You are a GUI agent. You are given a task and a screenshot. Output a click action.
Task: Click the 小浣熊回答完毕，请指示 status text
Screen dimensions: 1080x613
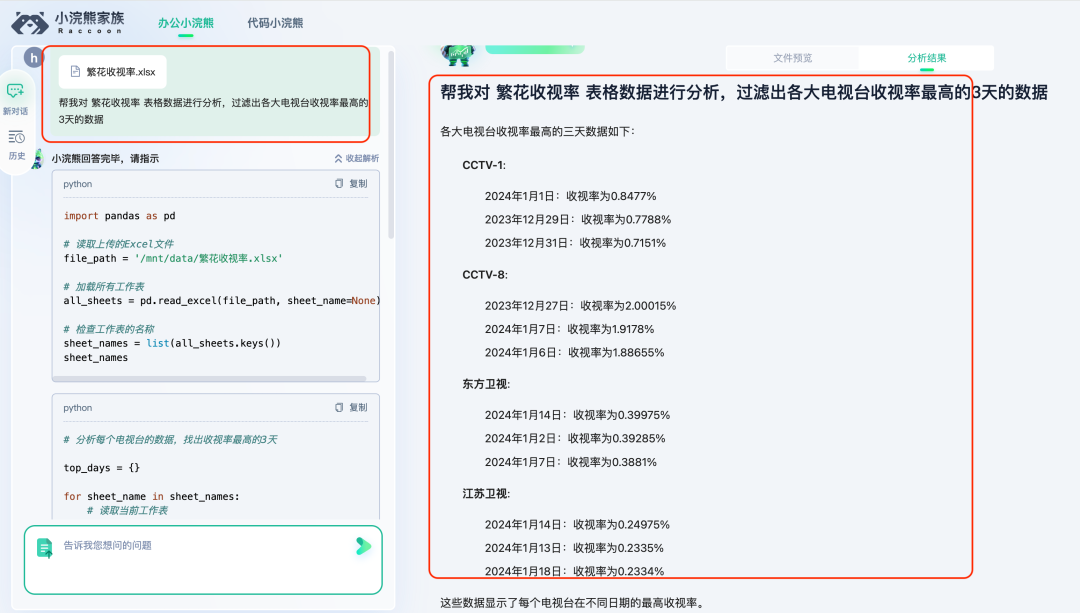105,158
